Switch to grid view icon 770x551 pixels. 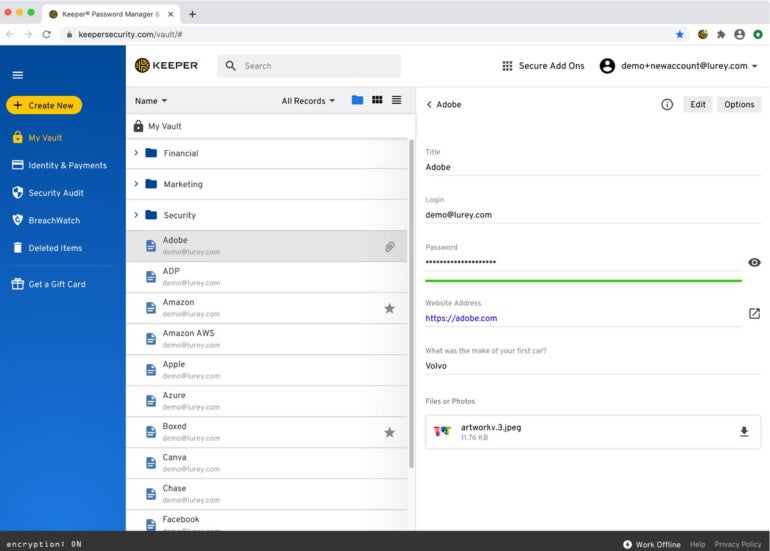point(377,100)
